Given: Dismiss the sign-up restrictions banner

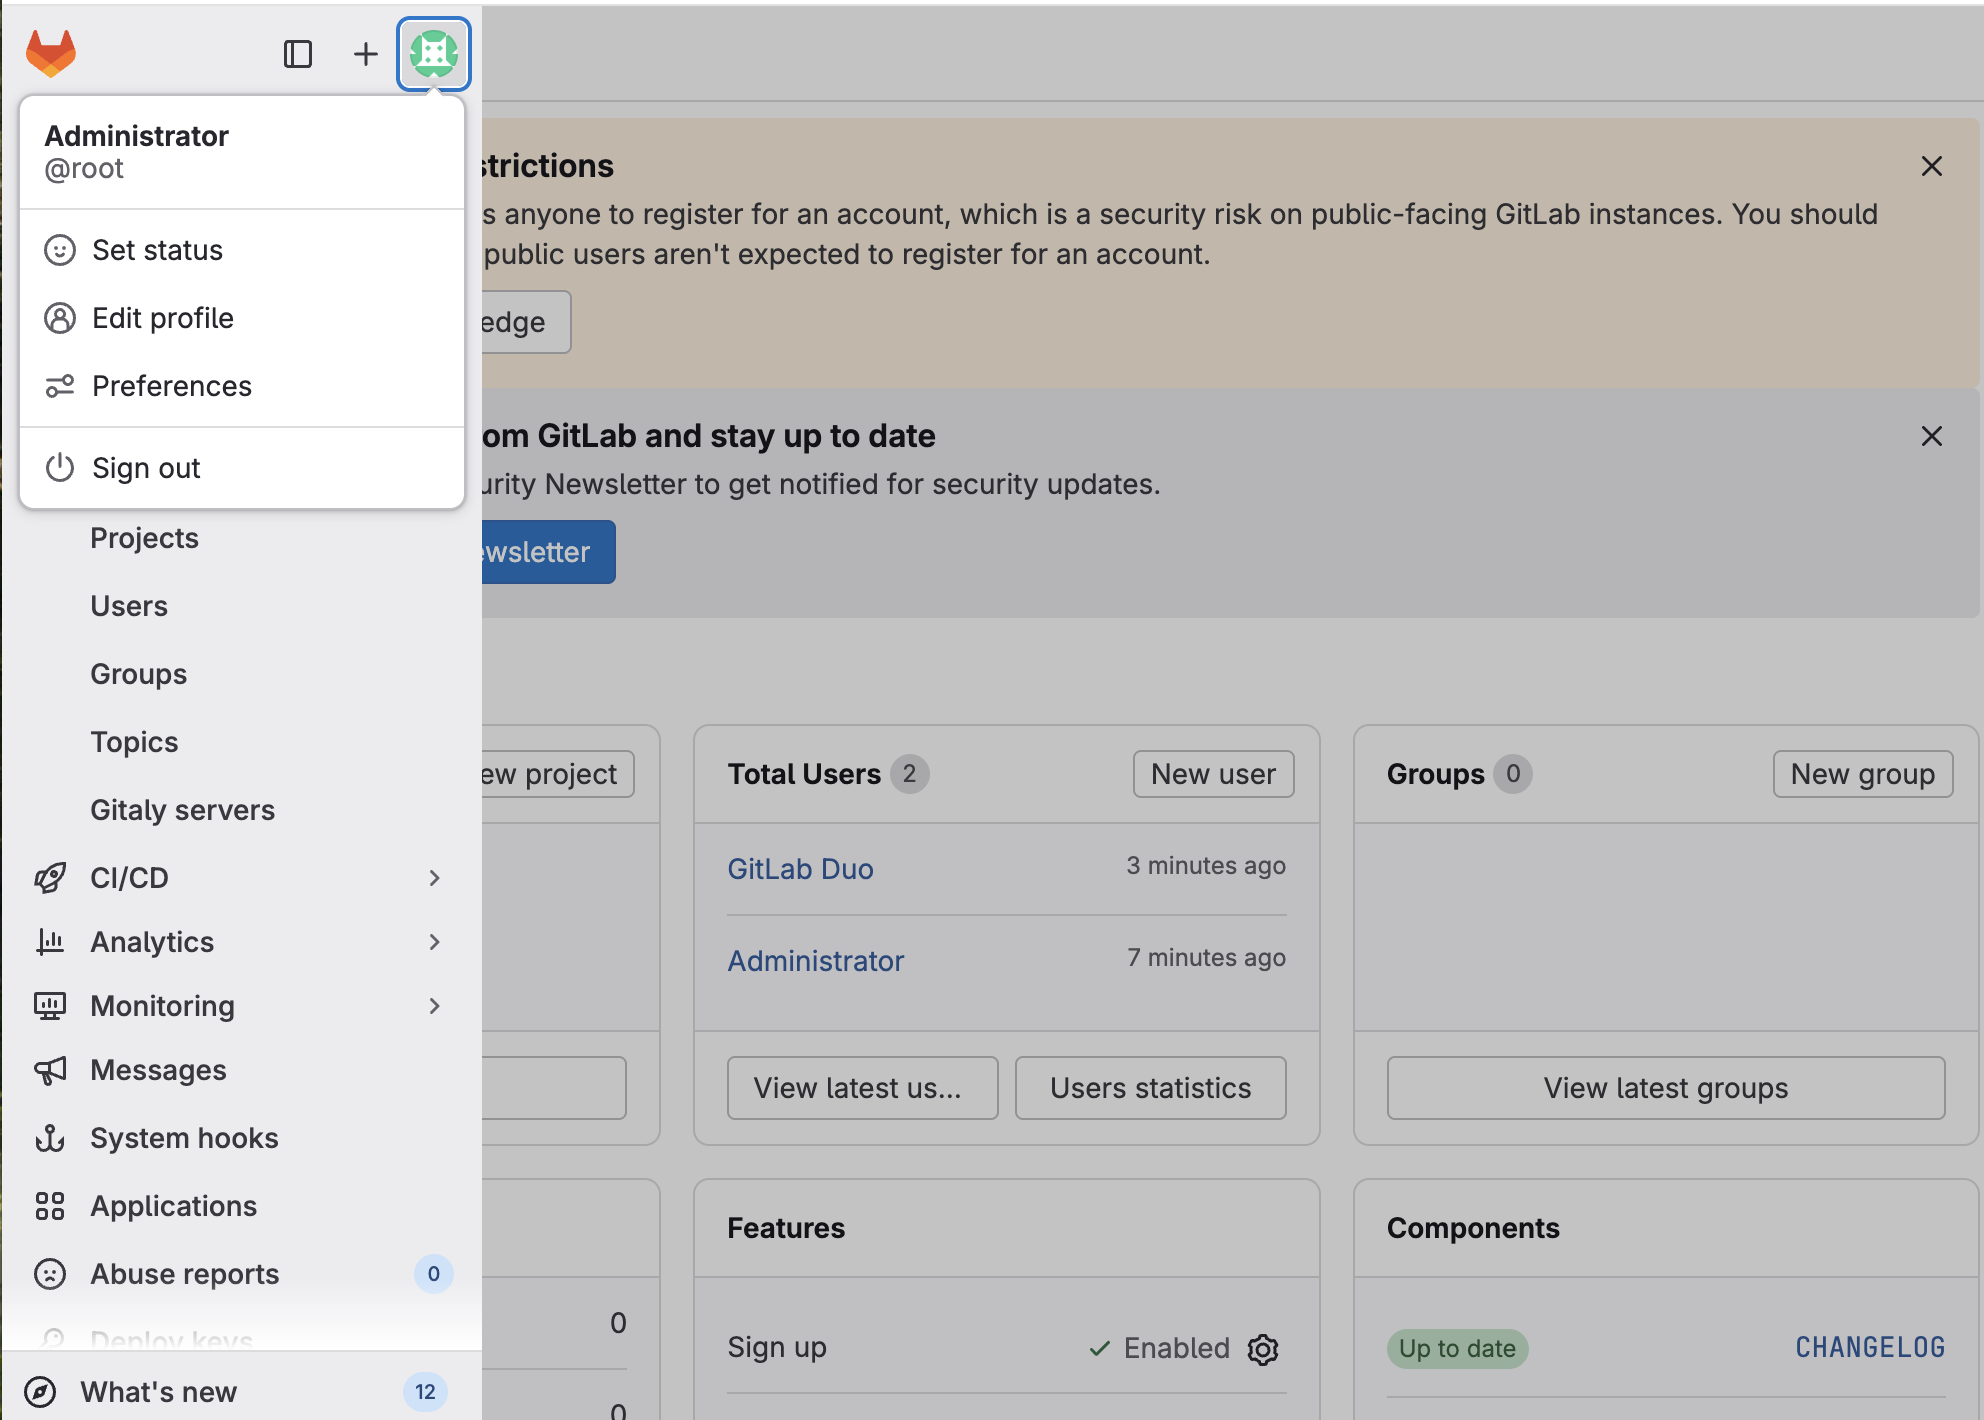Looking at the screenshot, I should 1932,166.
